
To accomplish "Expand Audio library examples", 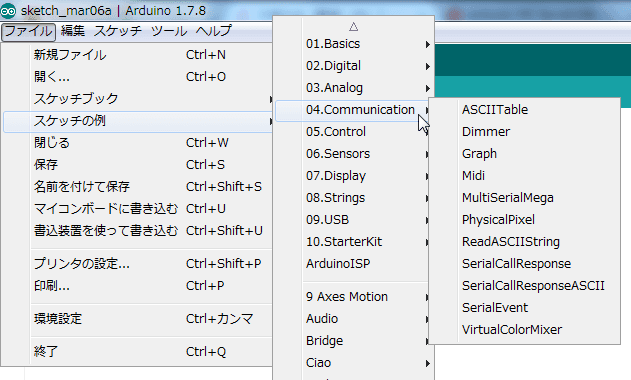I will click(353, 319).
